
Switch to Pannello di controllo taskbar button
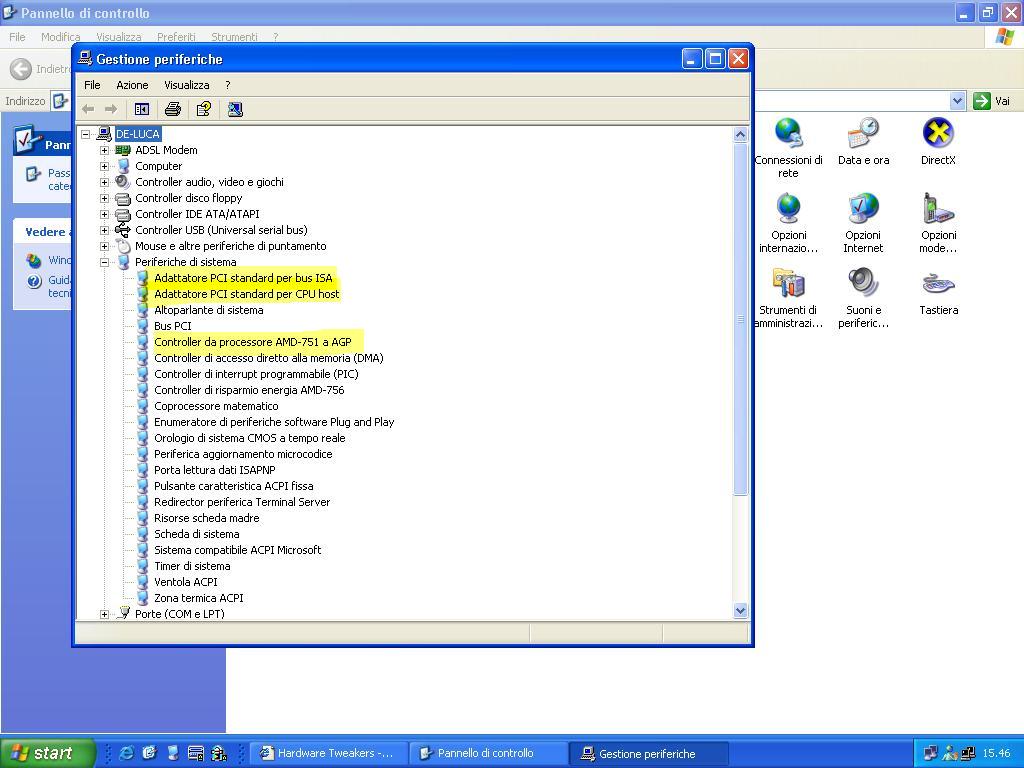pyautogui.click(x=488, y=753)
